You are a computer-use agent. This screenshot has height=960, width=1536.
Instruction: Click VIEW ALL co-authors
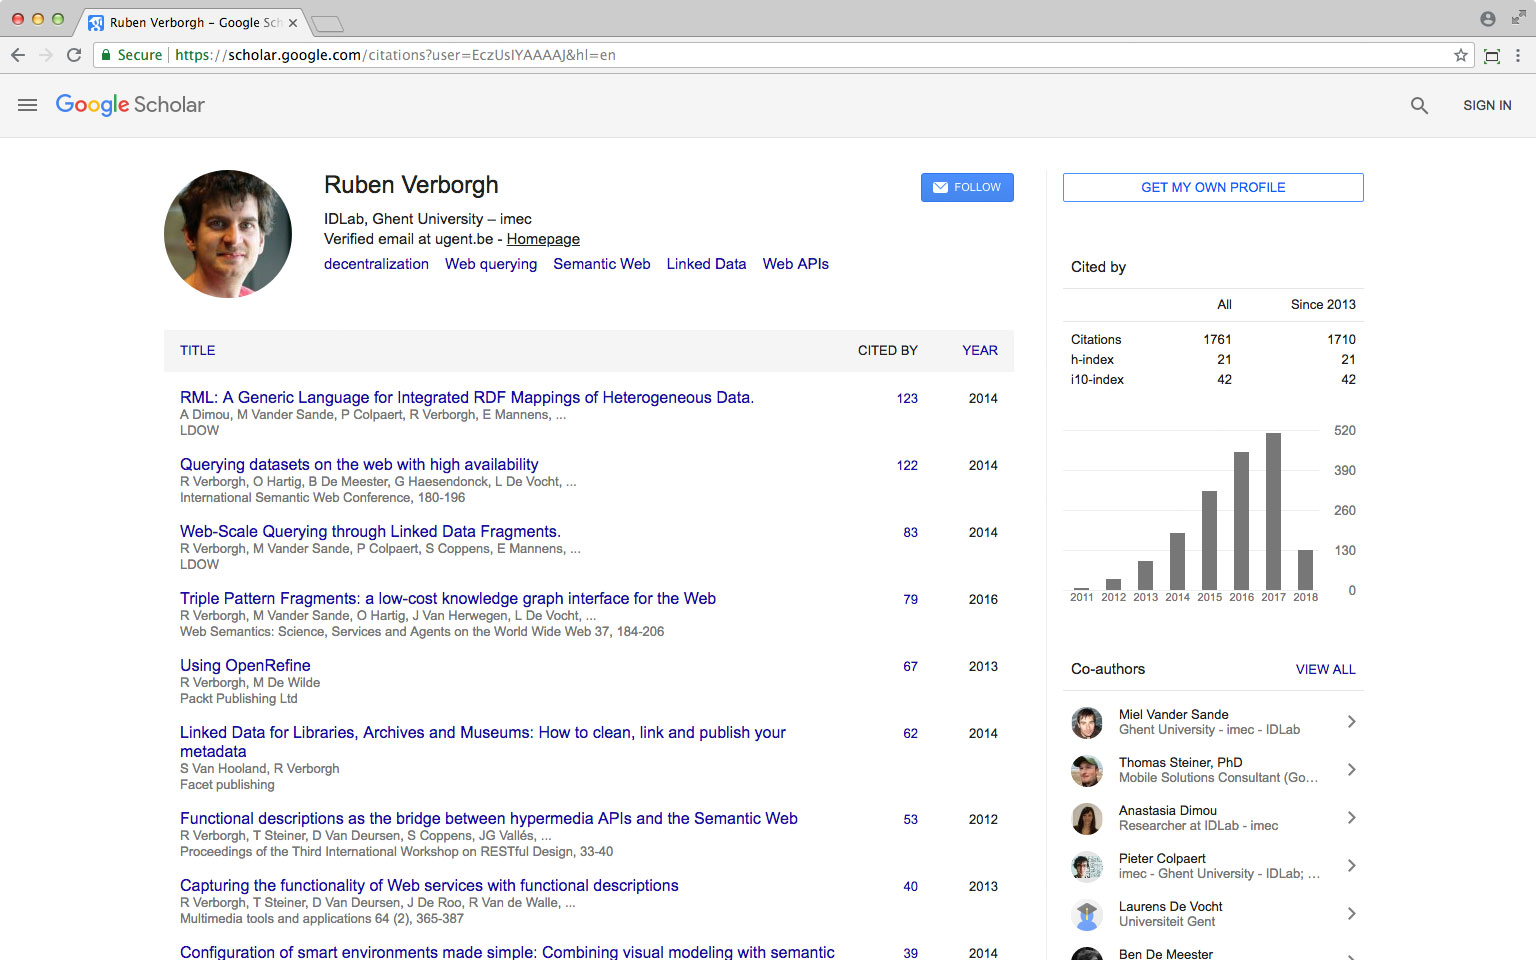1326,669
